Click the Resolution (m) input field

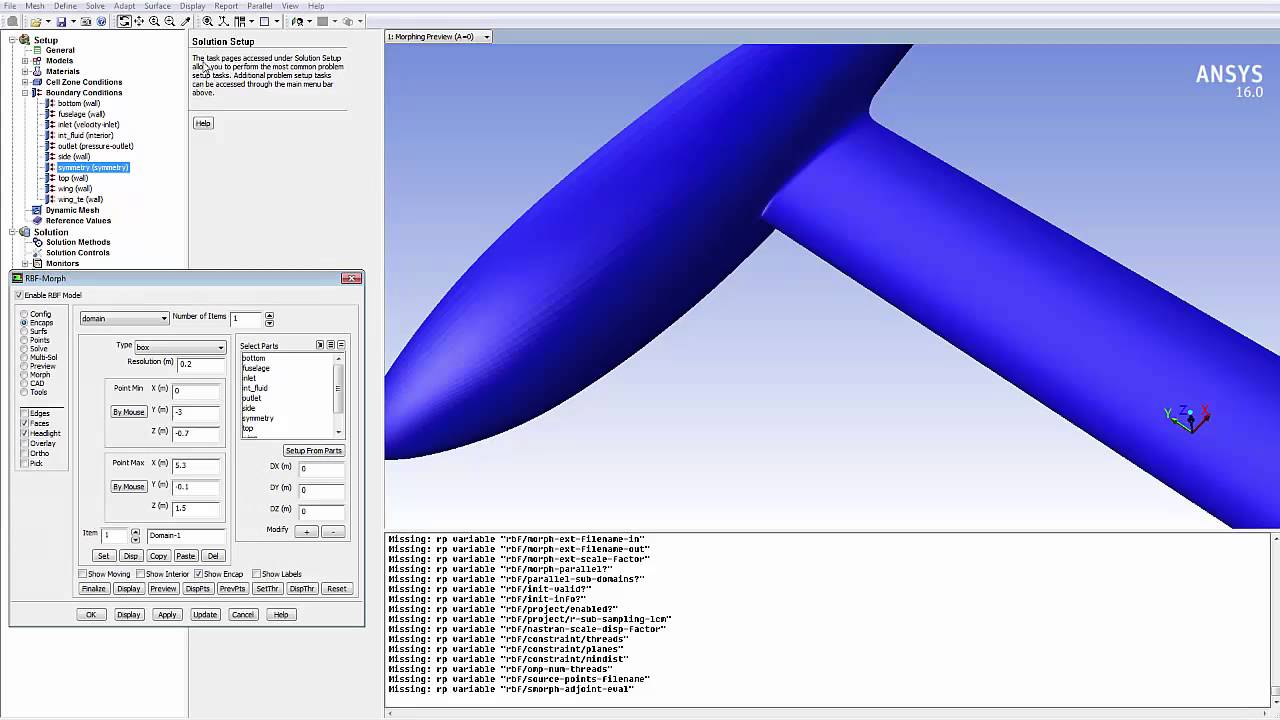pyautogui.click(x=200, y=364)
